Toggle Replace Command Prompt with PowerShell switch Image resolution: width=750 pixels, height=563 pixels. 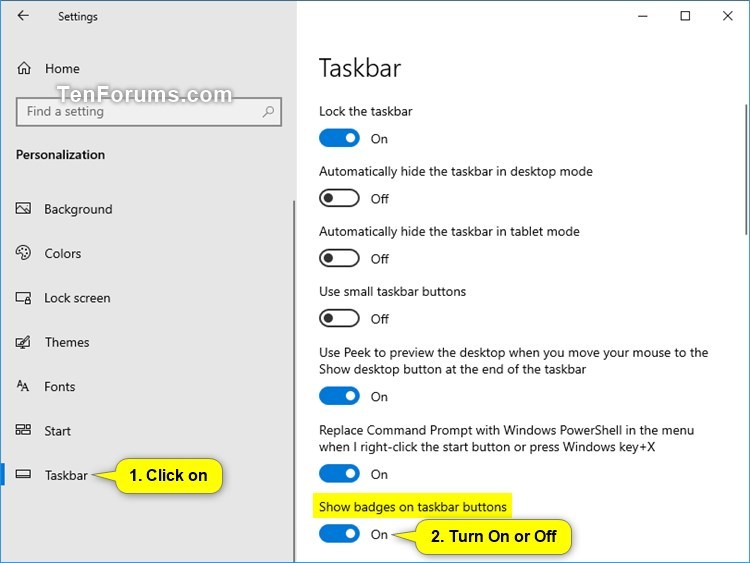click(339, 474)
